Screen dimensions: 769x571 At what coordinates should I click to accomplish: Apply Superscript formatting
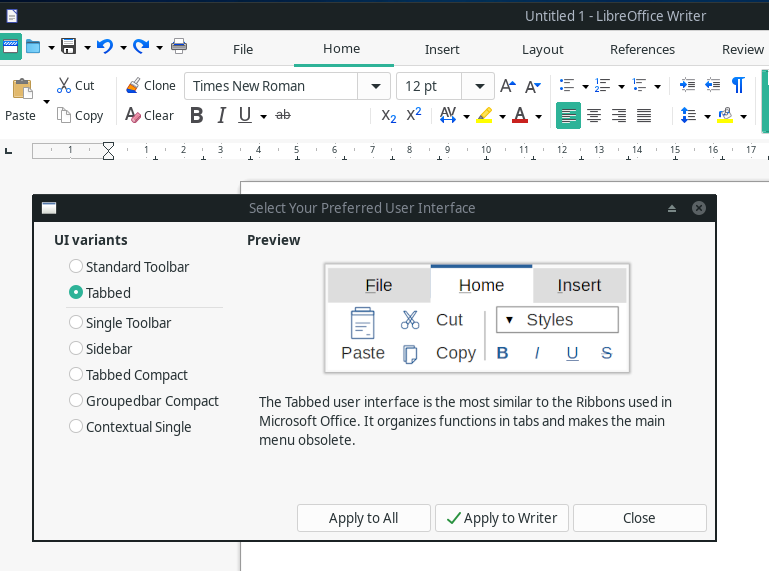pos(414,114)
